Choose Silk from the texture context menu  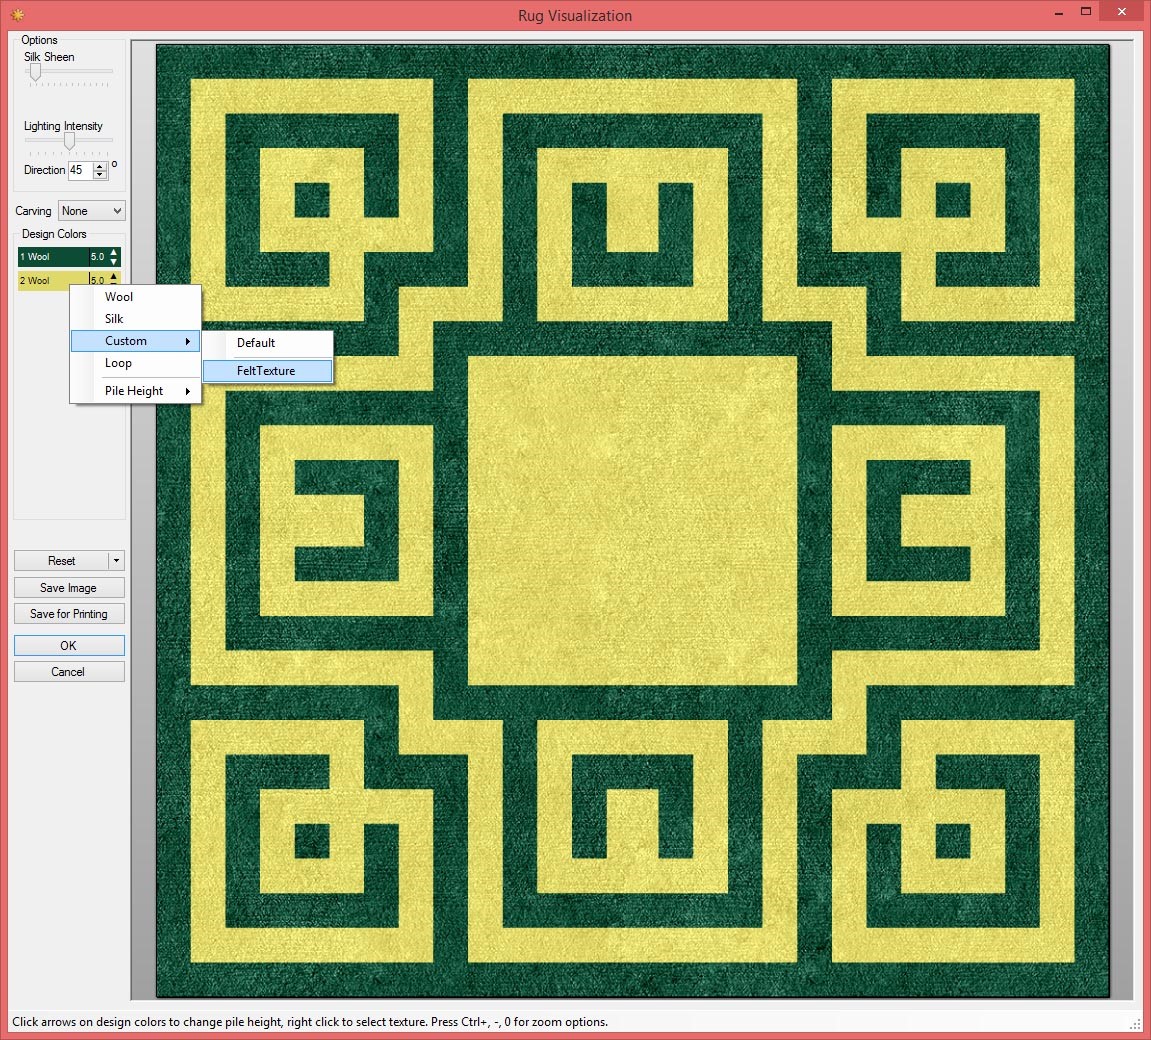114,319
